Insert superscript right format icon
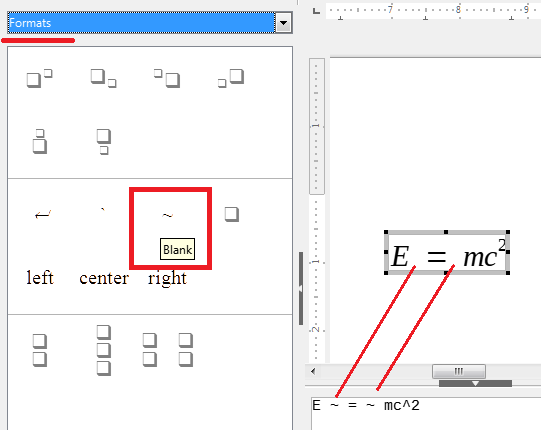Screen dimensions: 541x430 point(40,78)
